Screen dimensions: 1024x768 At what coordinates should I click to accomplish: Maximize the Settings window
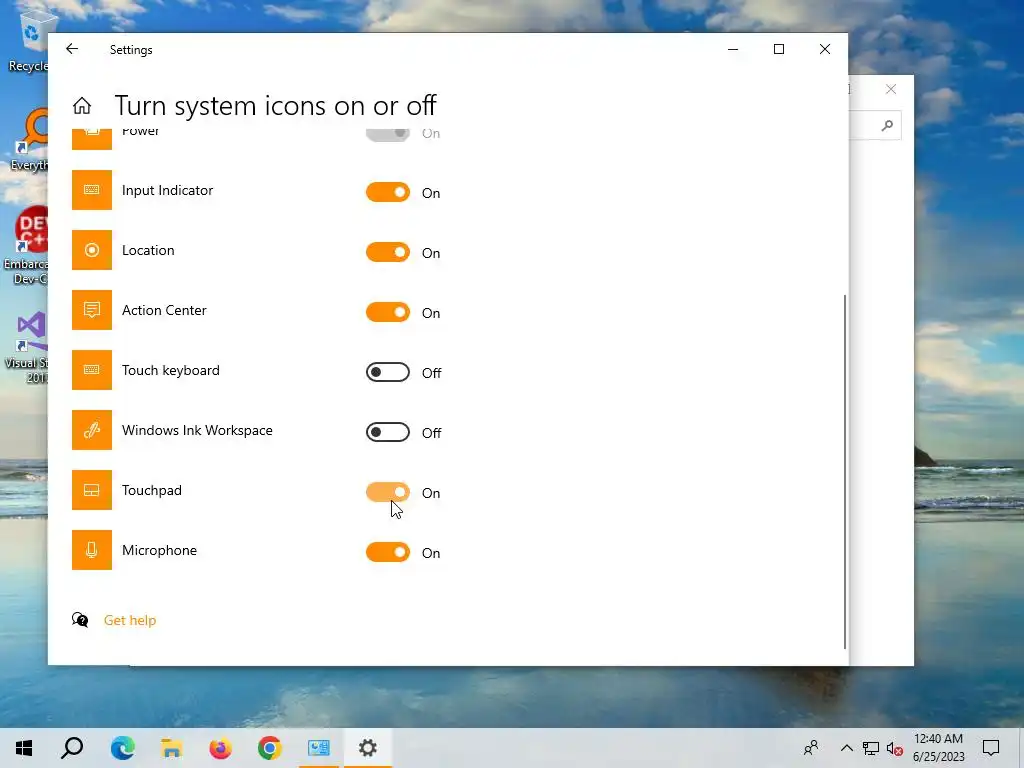(778, 49)
